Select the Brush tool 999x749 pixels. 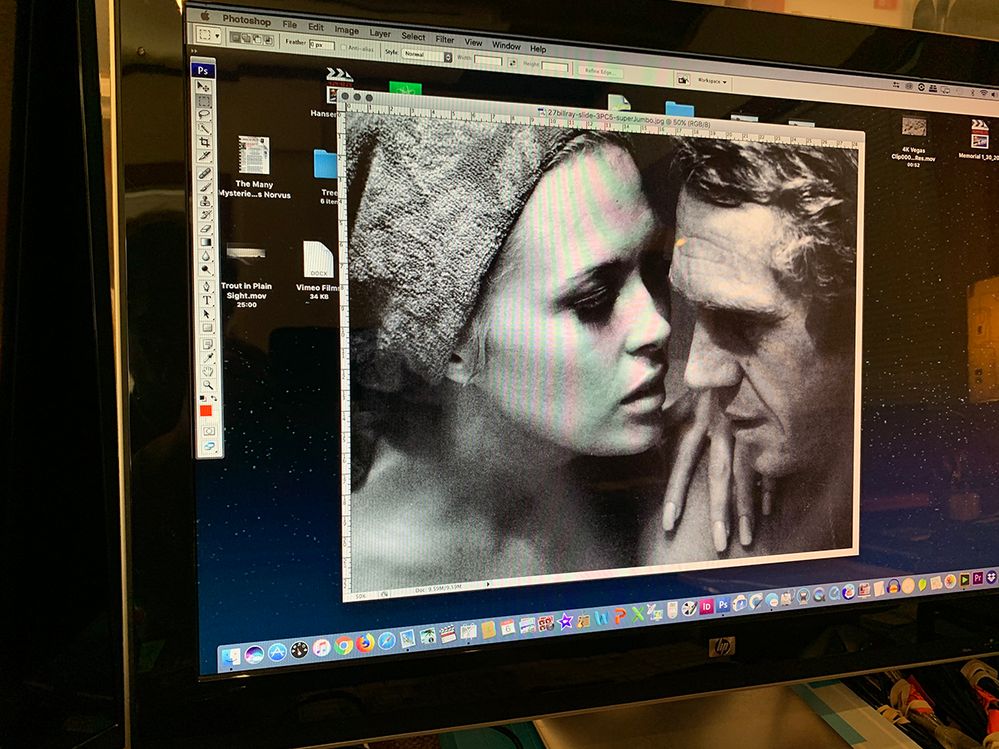pos(205,187)
